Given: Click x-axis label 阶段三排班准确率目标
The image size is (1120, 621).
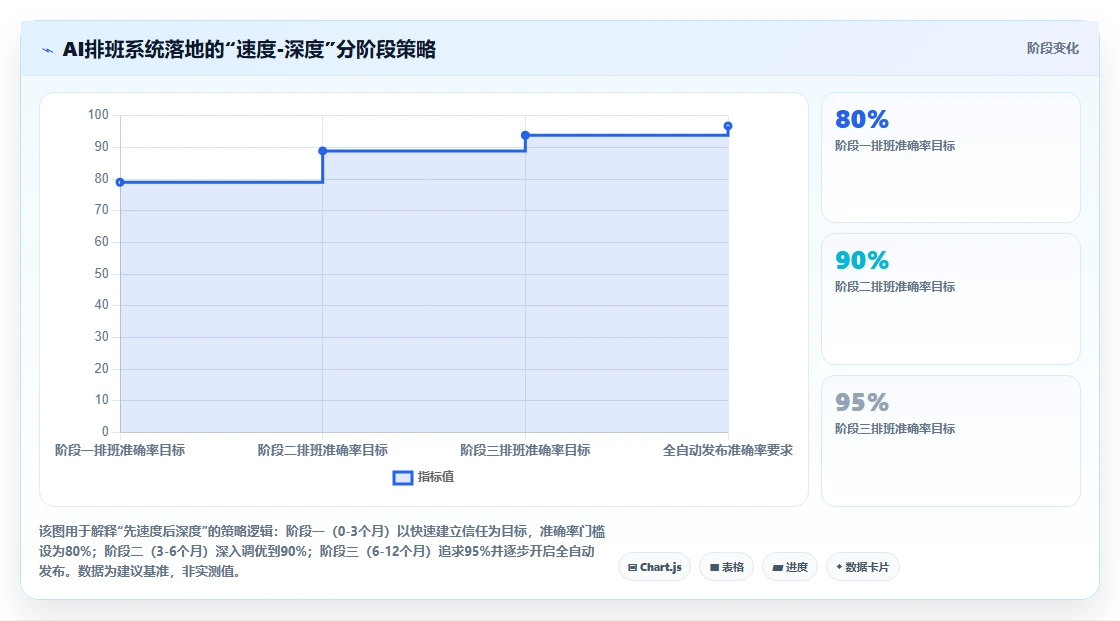Looking at the screenshot, I should tap(525, 450).
